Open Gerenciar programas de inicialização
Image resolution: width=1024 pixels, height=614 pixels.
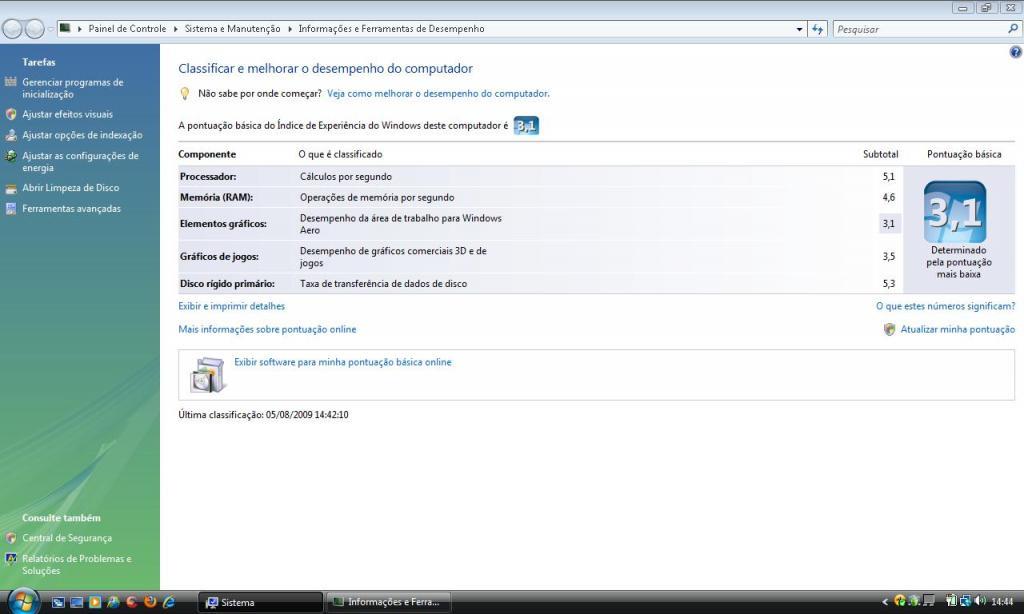72,88
